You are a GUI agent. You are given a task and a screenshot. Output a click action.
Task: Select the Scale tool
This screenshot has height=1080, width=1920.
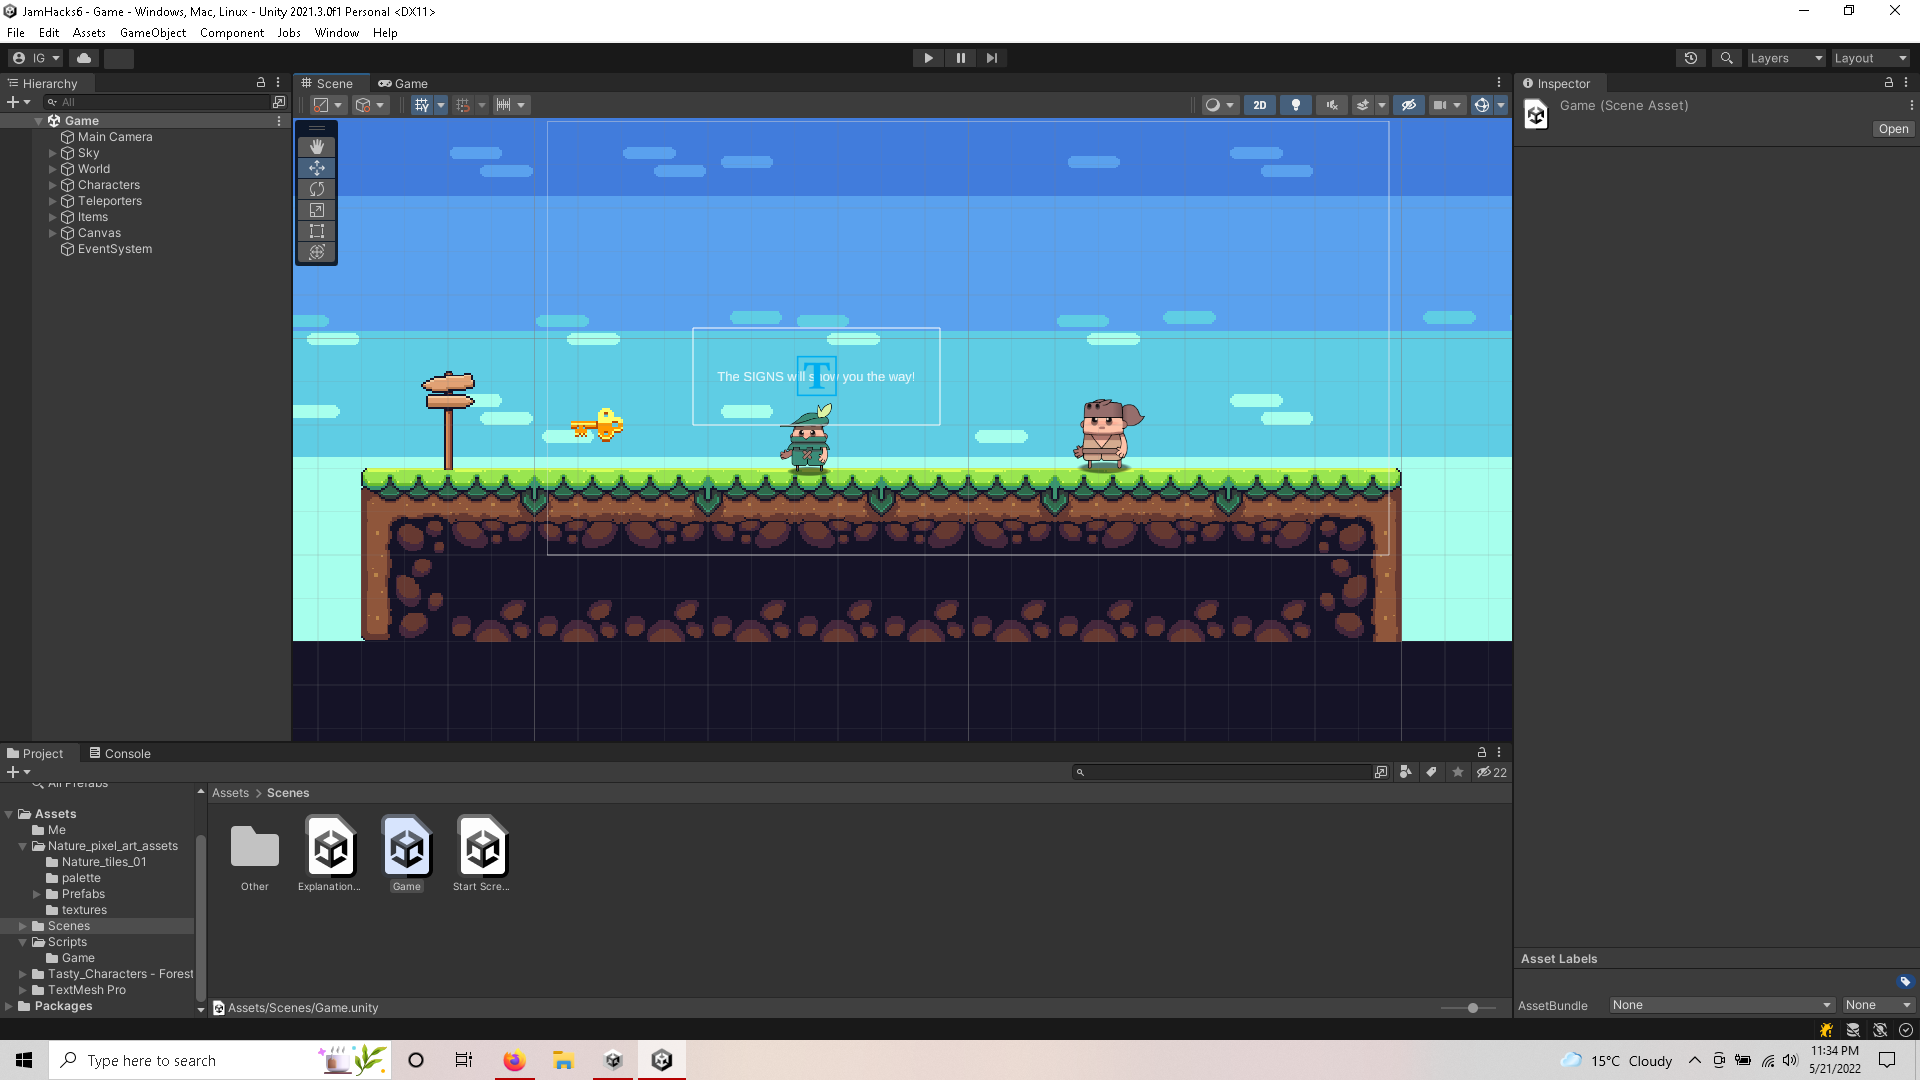(x=317, y=210)
